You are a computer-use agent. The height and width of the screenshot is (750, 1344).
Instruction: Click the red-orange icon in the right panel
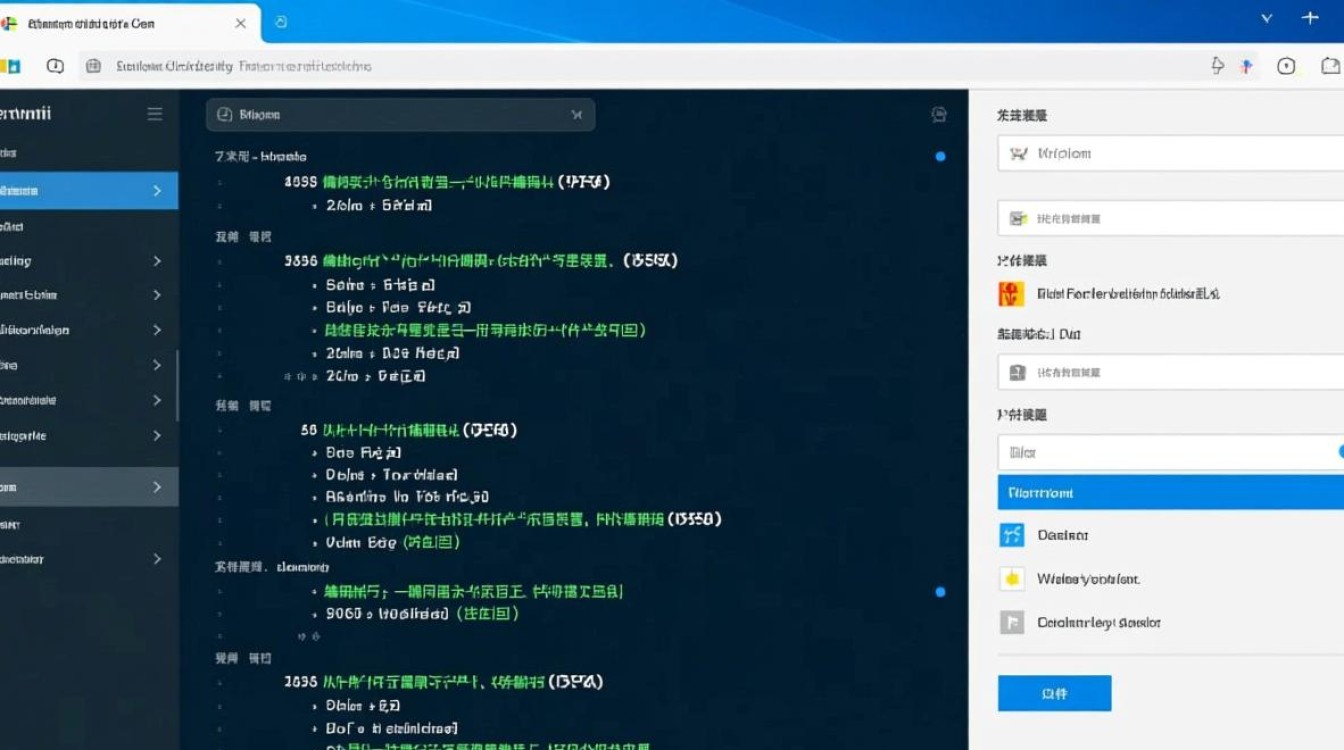click(1011, 294)
